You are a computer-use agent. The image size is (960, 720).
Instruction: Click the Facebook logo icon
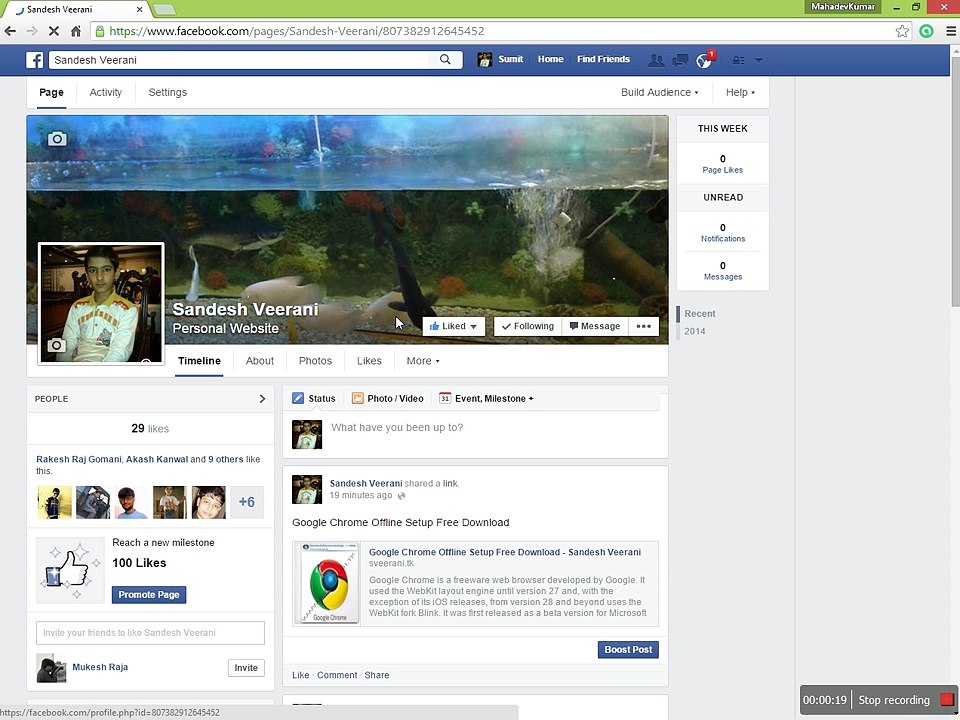point(34,59)
